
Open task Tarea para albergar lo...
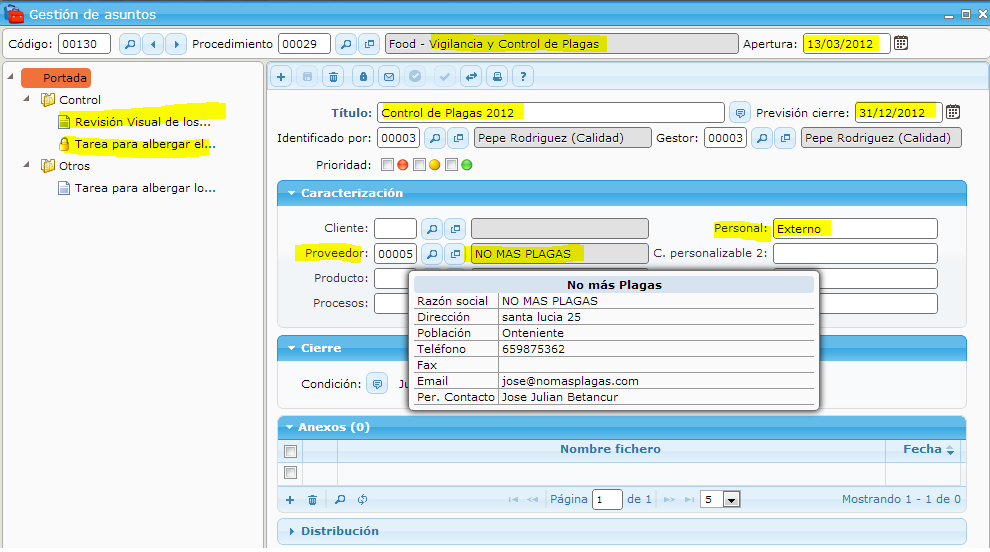point(145,188)
